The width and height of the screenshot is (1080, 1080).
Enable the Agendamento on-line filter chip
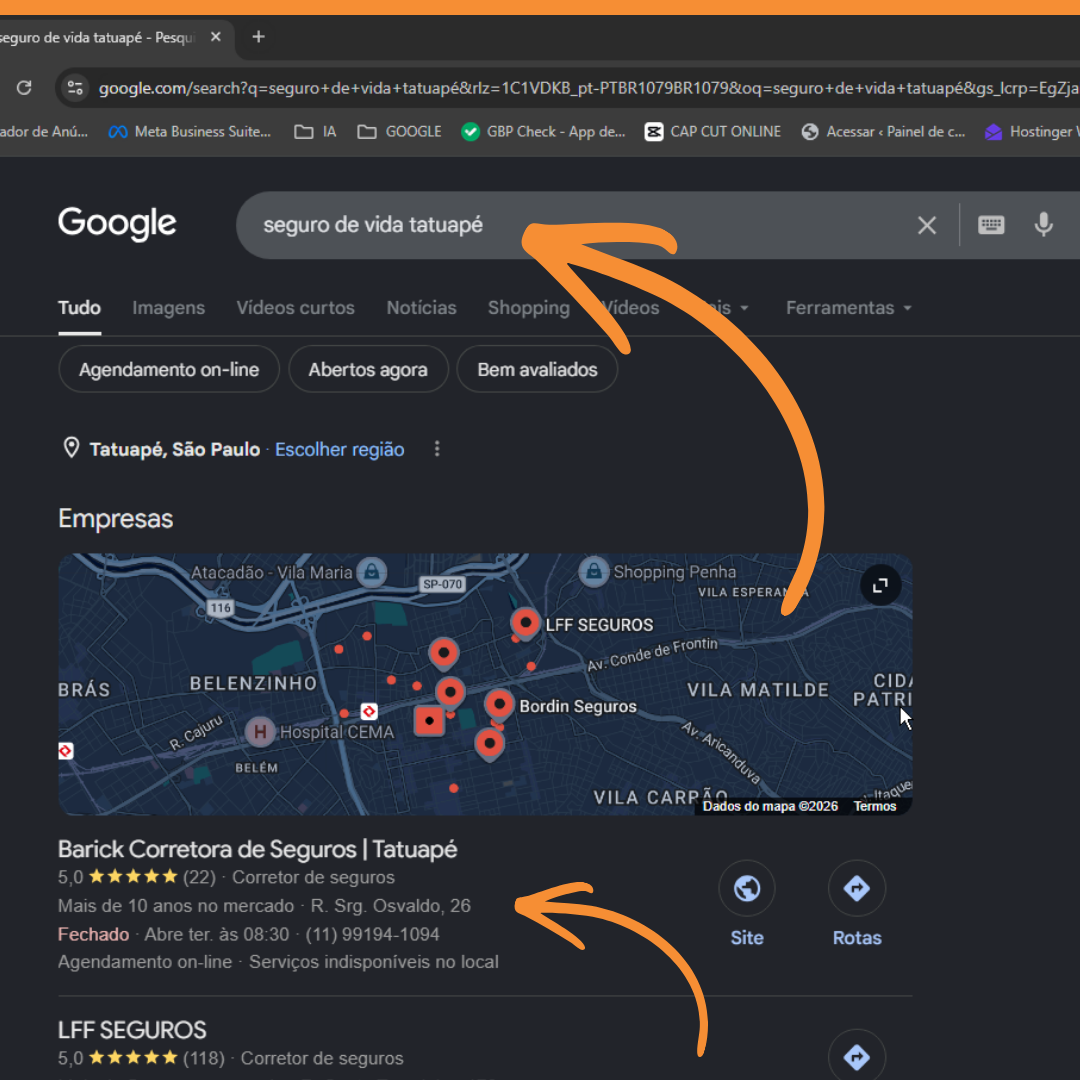[x=169, y=370]
